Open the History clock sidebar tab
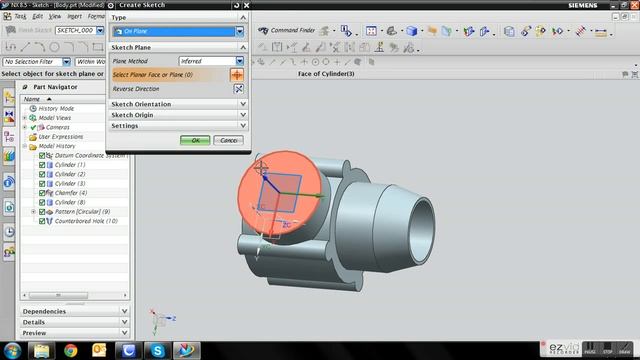 [9, 232]
